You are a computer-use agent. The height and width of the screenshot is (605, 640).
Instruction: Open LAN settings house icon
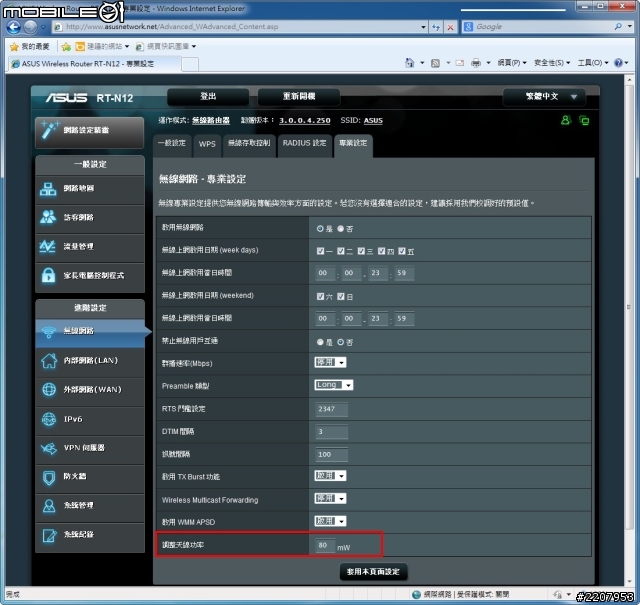(x=49, y=361)
